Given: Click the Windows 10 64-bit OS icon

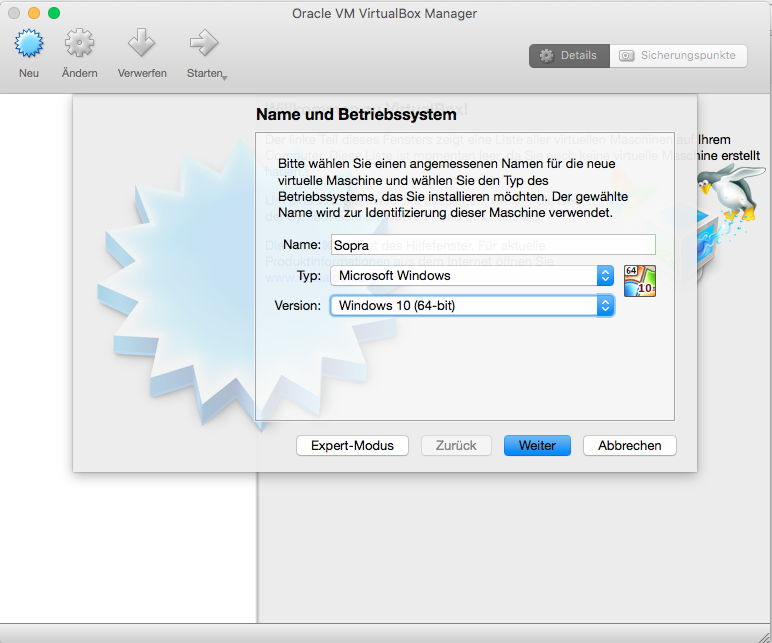Looking at the screenshot, I should point(639,281).
